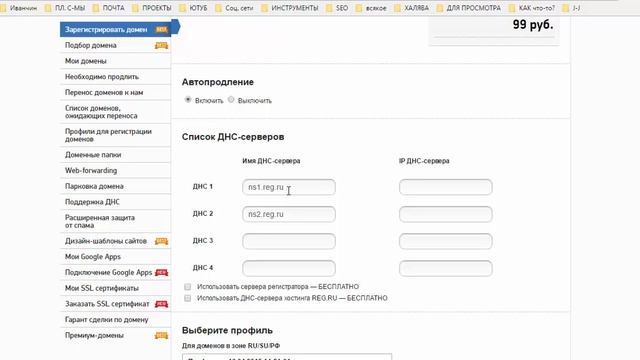Open Расширенная защита от спама

click(x=116, y=221)
